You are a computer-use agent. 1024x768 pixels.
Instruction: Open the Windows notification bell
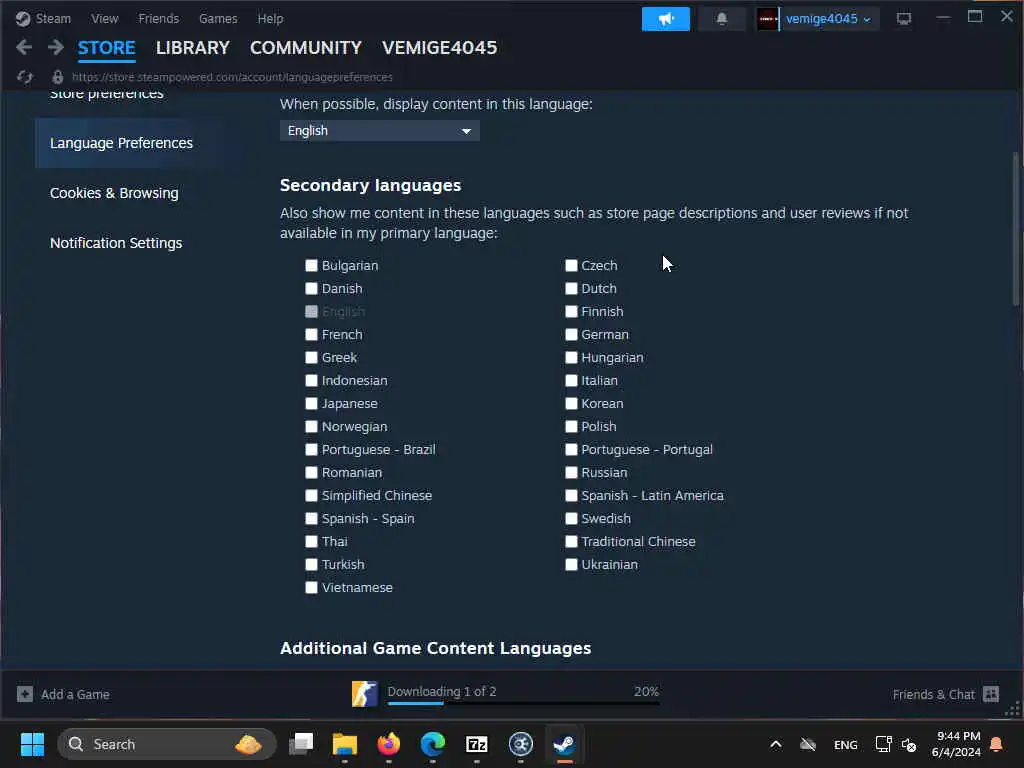[996, 744]
